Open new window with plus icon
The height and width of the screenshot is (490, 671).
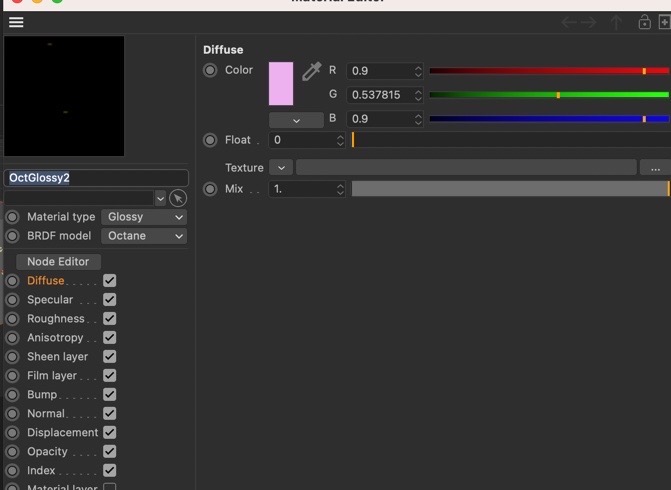[665, 22]
